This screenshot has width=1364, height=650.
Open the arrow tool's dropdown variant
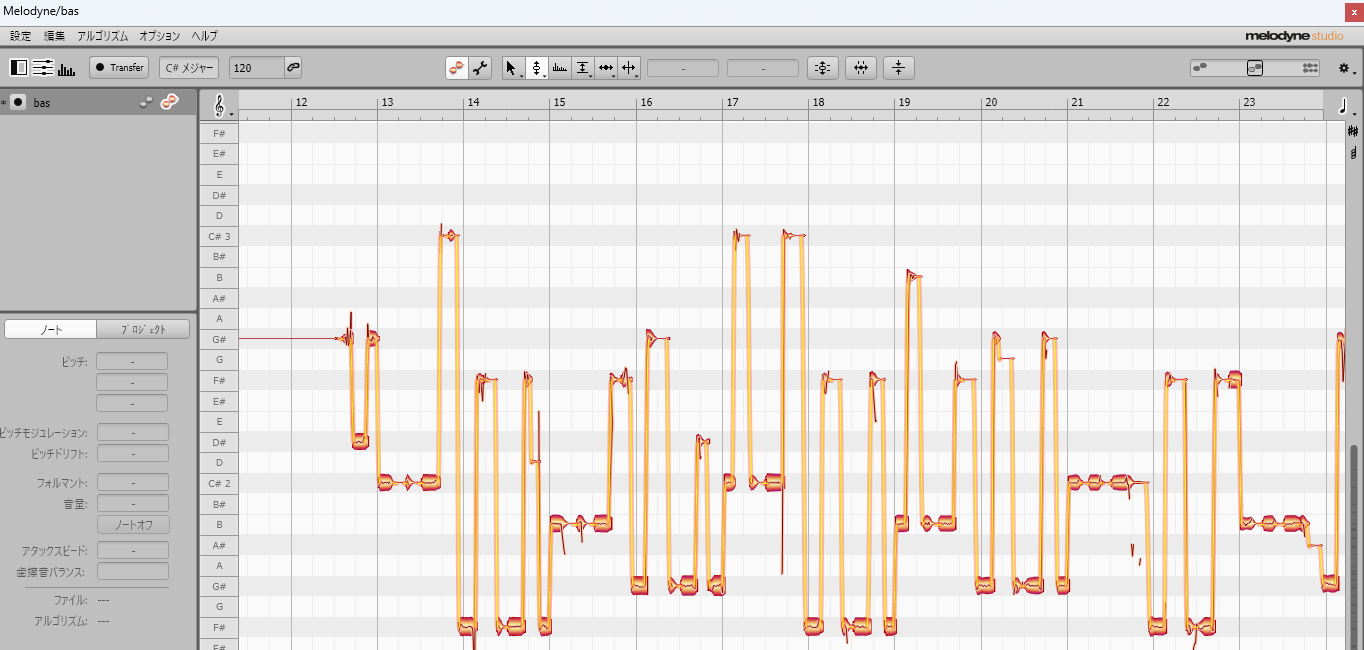520,75
